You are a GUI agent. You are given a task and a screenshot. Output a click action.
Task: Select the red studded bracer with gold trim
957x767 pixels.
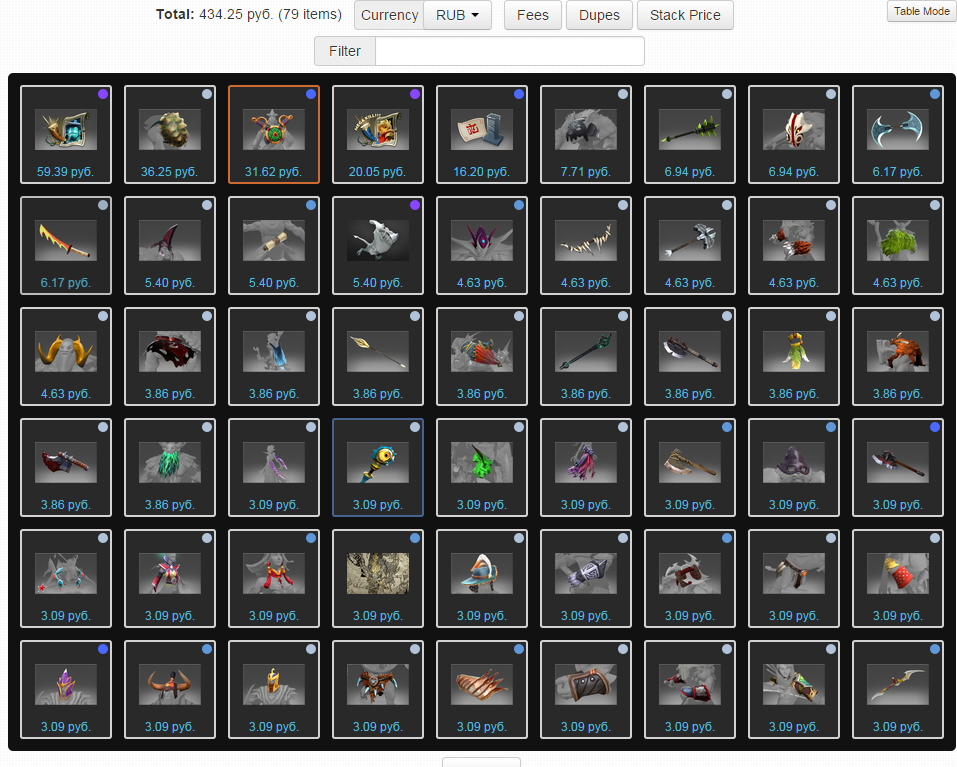click(898, 578)
